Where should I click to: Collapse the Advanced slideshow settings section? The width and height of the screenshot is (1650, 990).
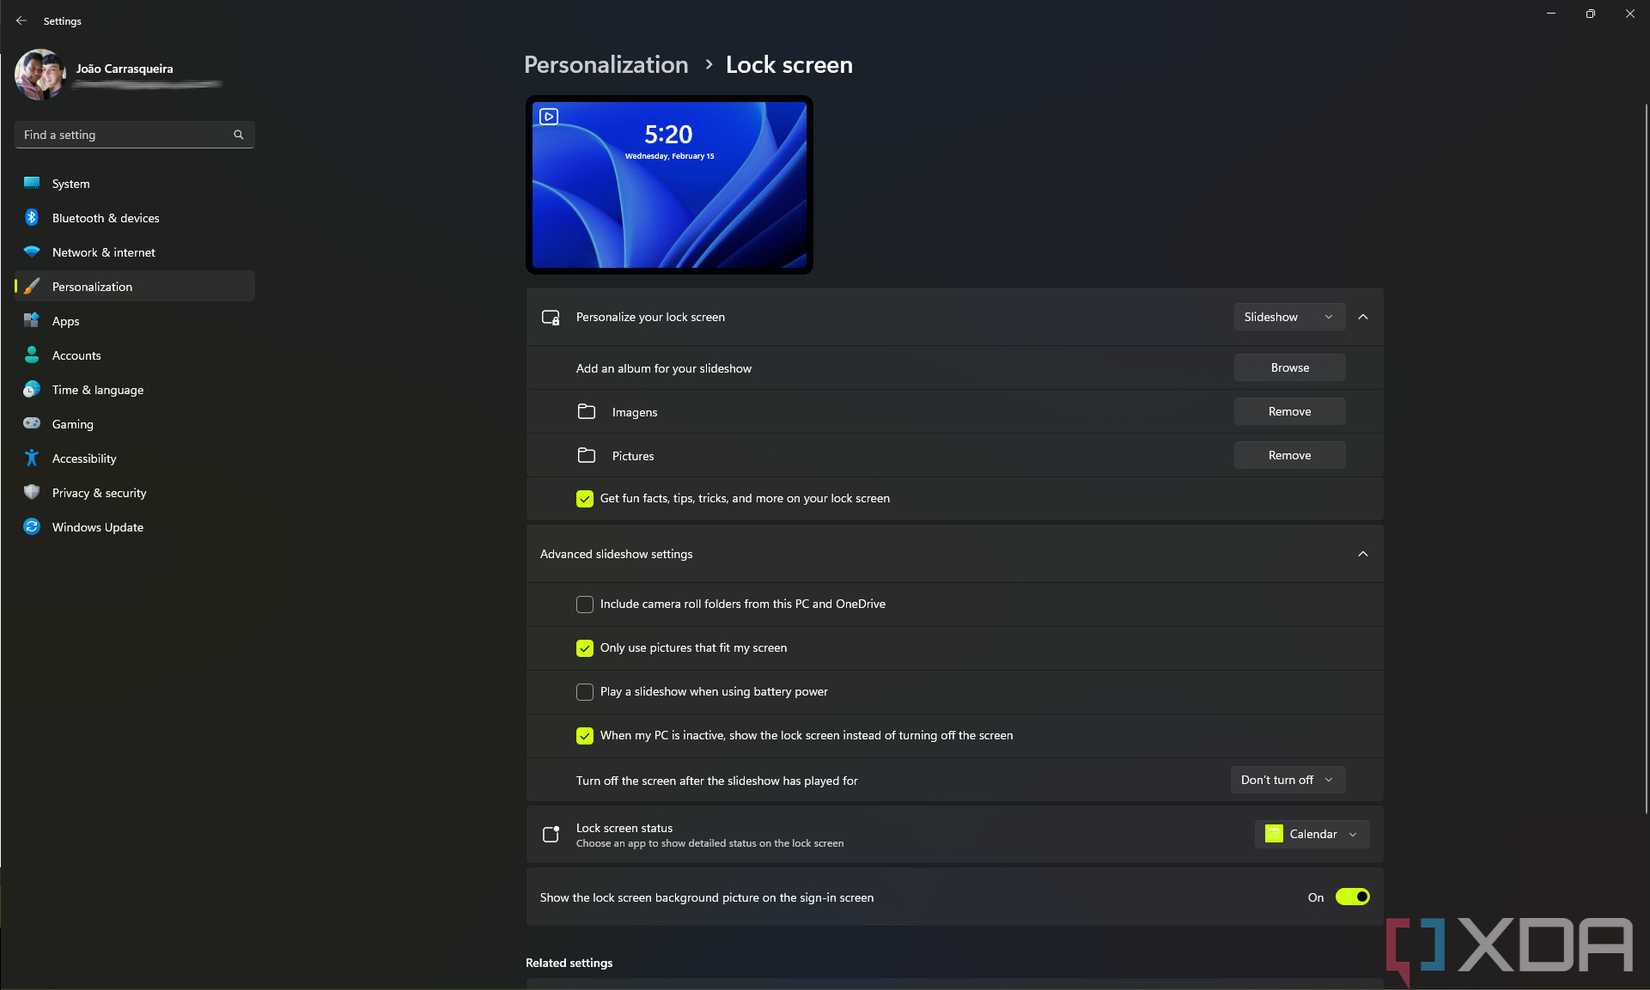1362,553
